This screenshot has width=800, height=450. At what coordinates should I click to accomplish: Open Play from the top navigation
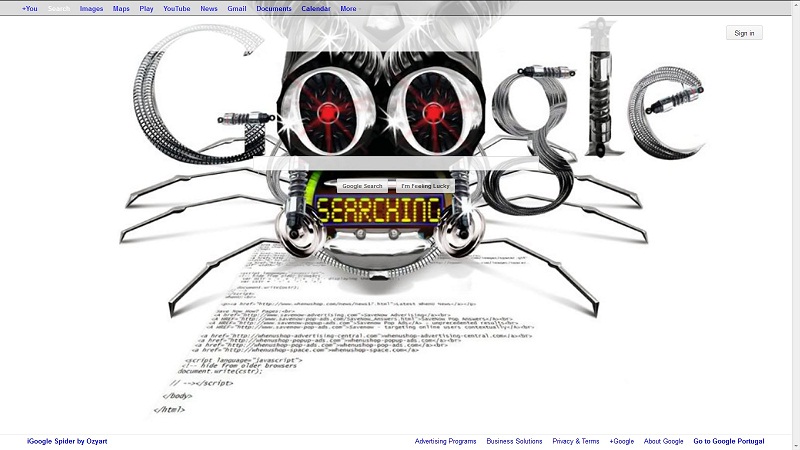[146, 9]
